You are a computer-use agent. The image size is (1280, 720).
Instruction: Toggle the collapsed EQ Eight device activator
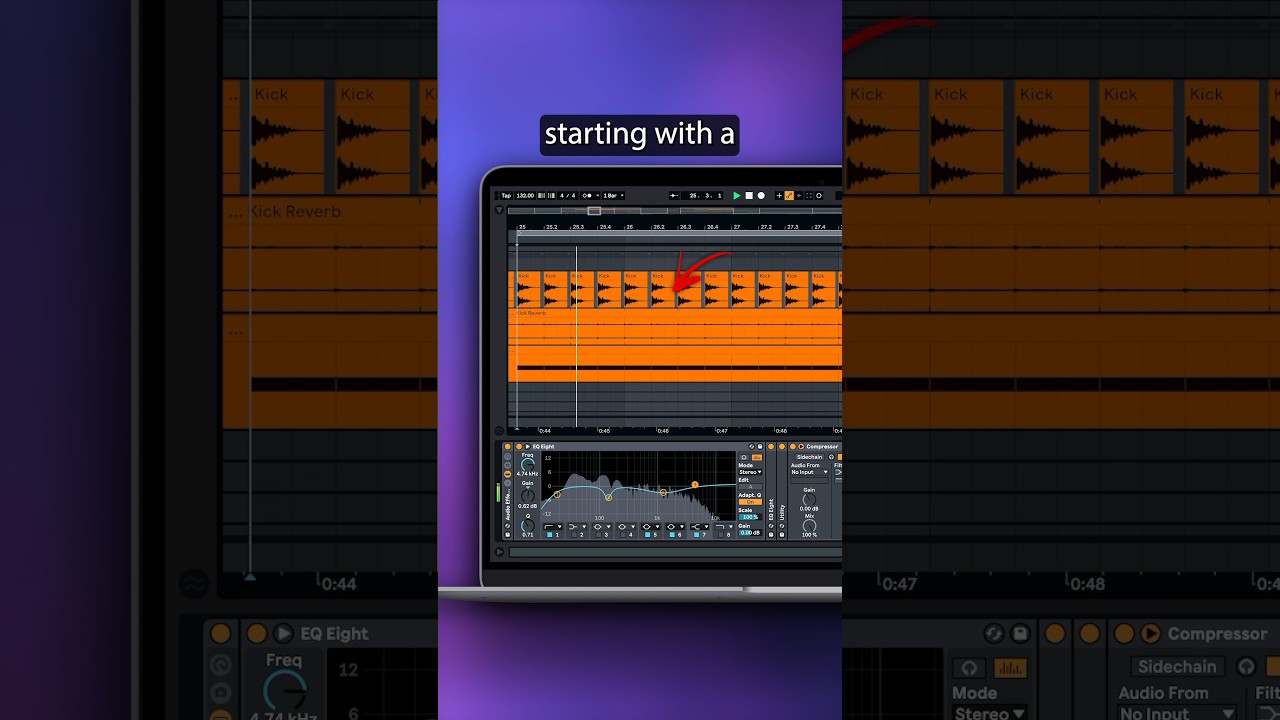pos(771,447)
